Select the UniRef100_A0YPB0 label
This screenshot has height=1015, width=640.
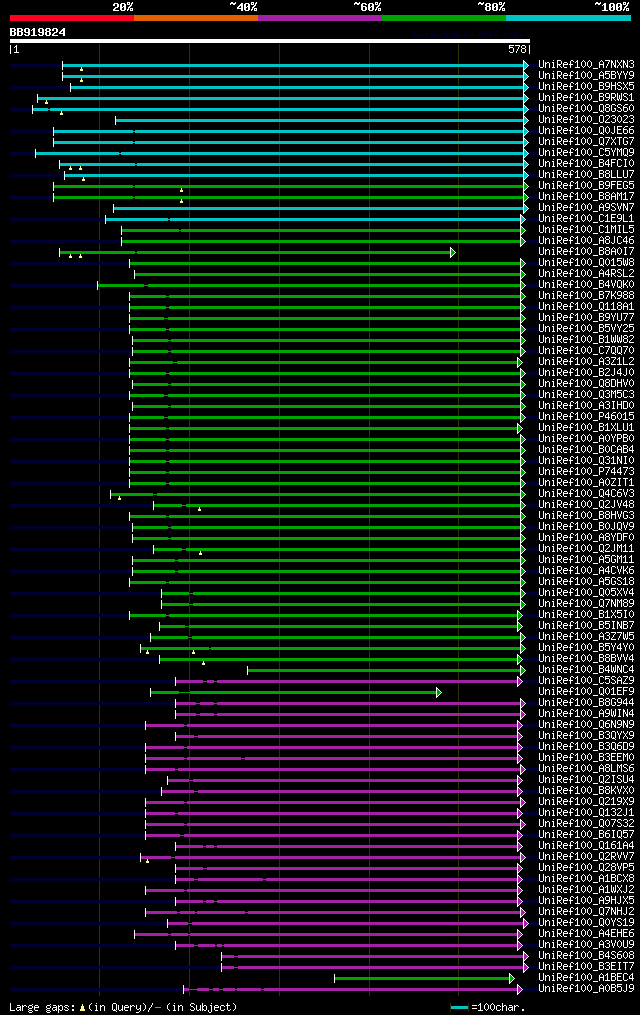click(x=586, y=439)
